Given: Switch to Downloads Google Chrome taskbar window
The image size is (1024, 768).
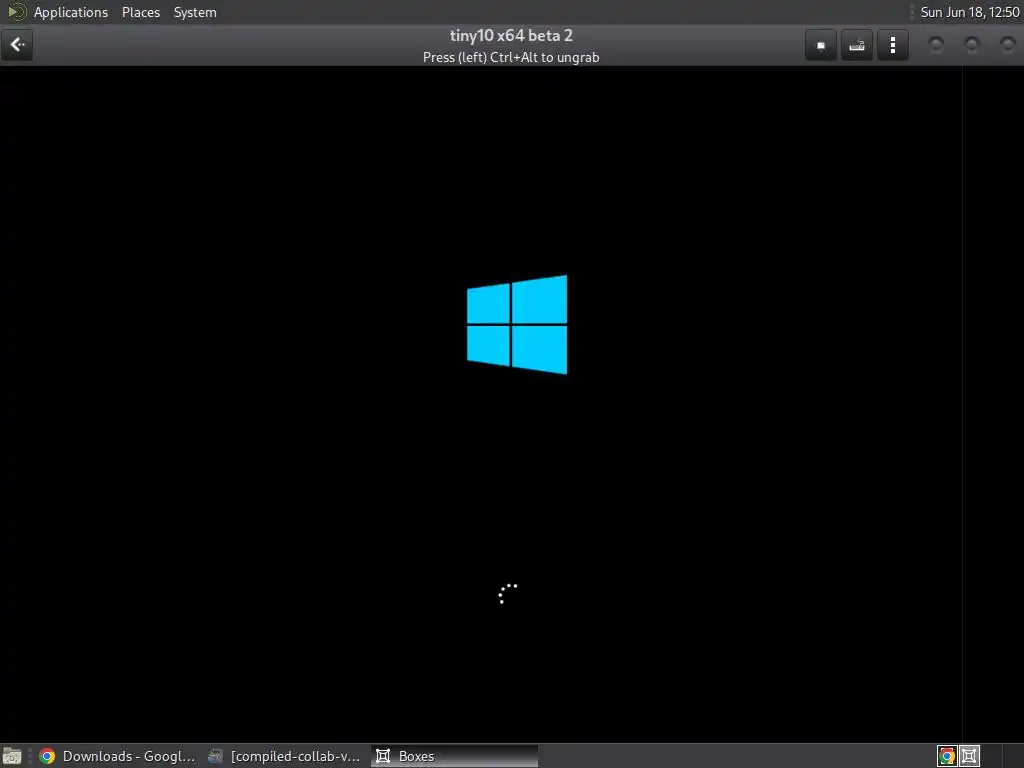Looking at the screenshot, I should [118, 756].
